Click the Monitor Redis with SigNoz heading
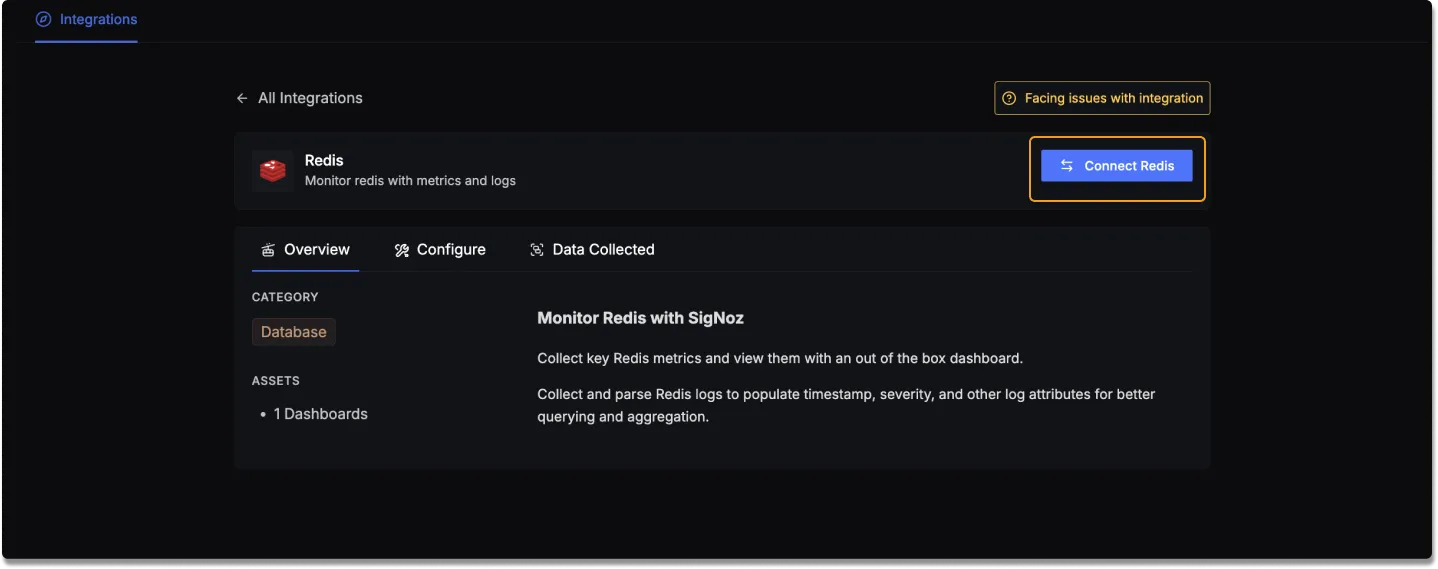The width and height of the screenshot is (1438, 569). pos(640,318)
